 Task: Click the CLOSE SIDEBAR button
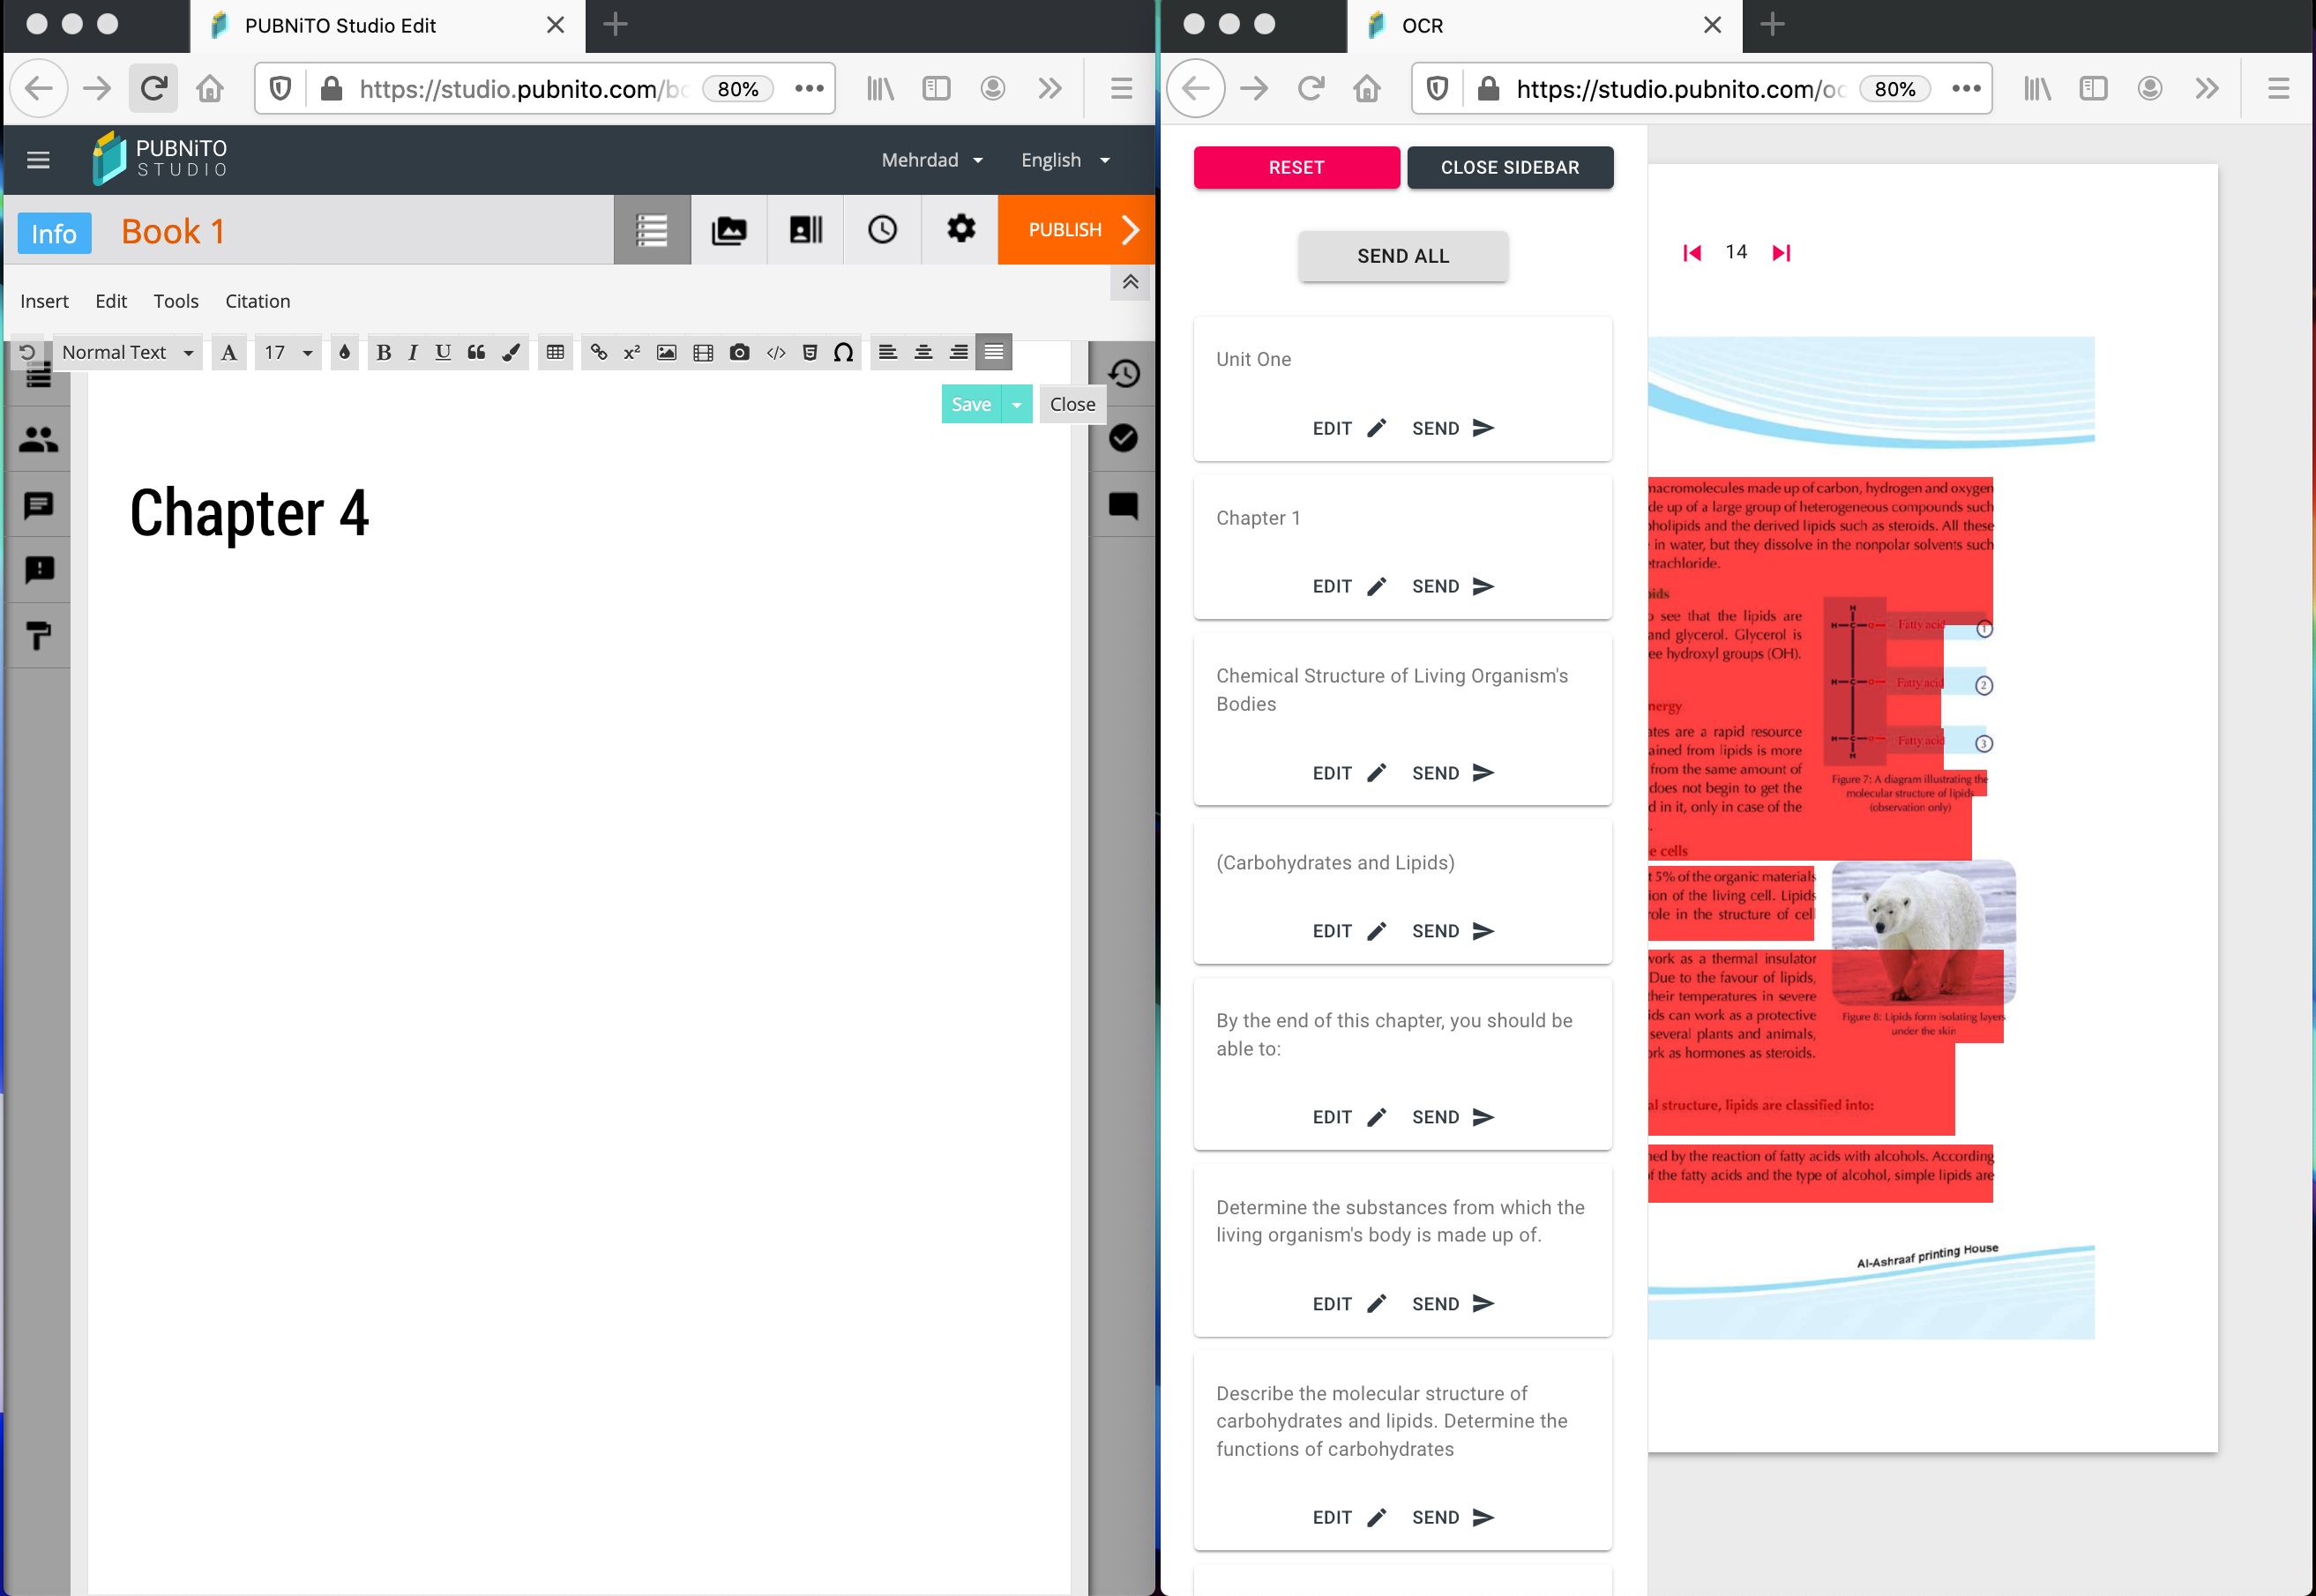(1510, 167)
